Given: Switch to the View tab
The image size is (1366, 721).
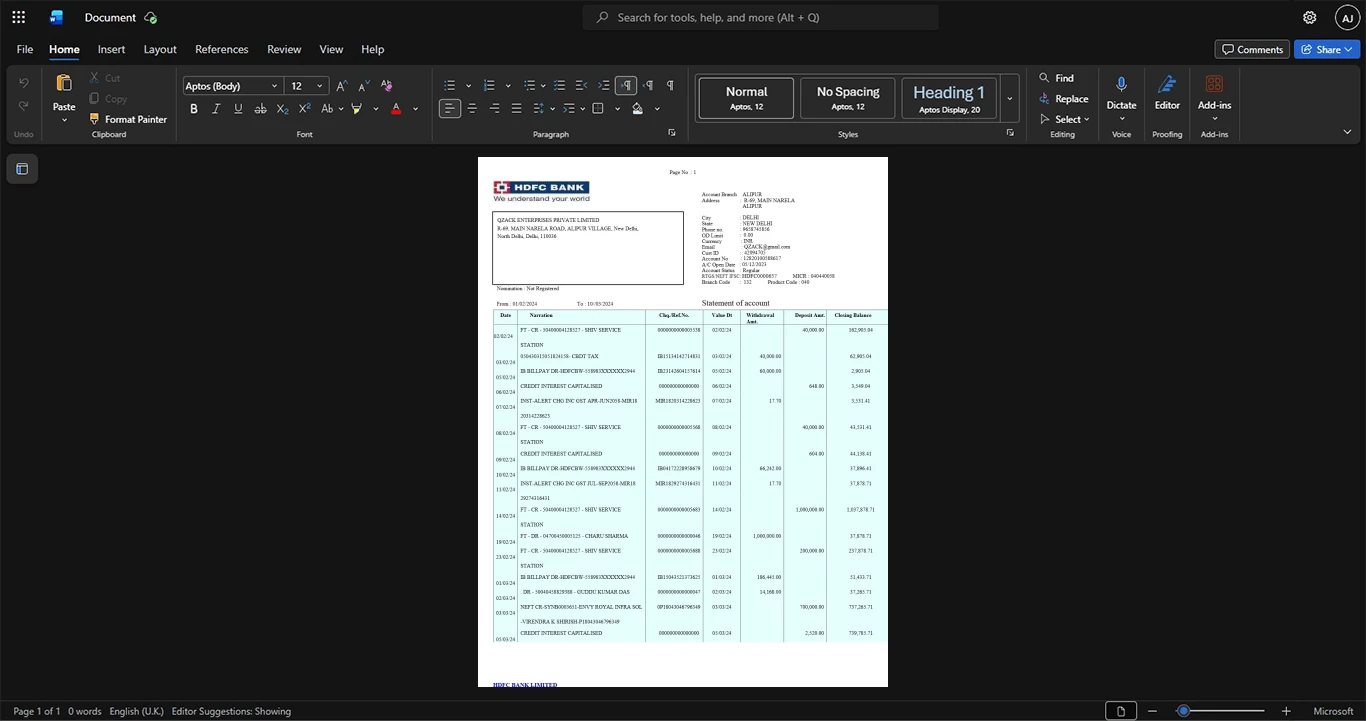Looking at the screenshot, I should (x=331, y=49).
